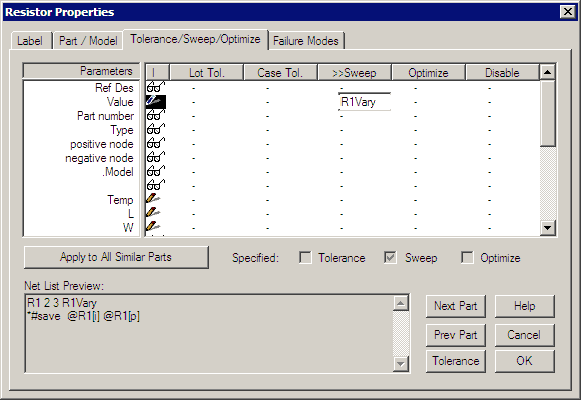This screenshot has width=581, height=400.
Task: Enable the Tolerance specified checkbox
Action: 305,257
